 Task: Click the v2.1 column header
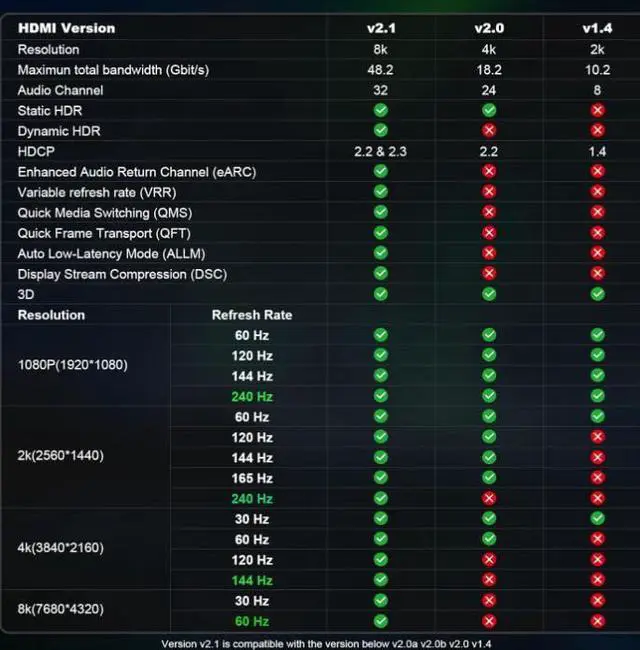tap(381, 28)
